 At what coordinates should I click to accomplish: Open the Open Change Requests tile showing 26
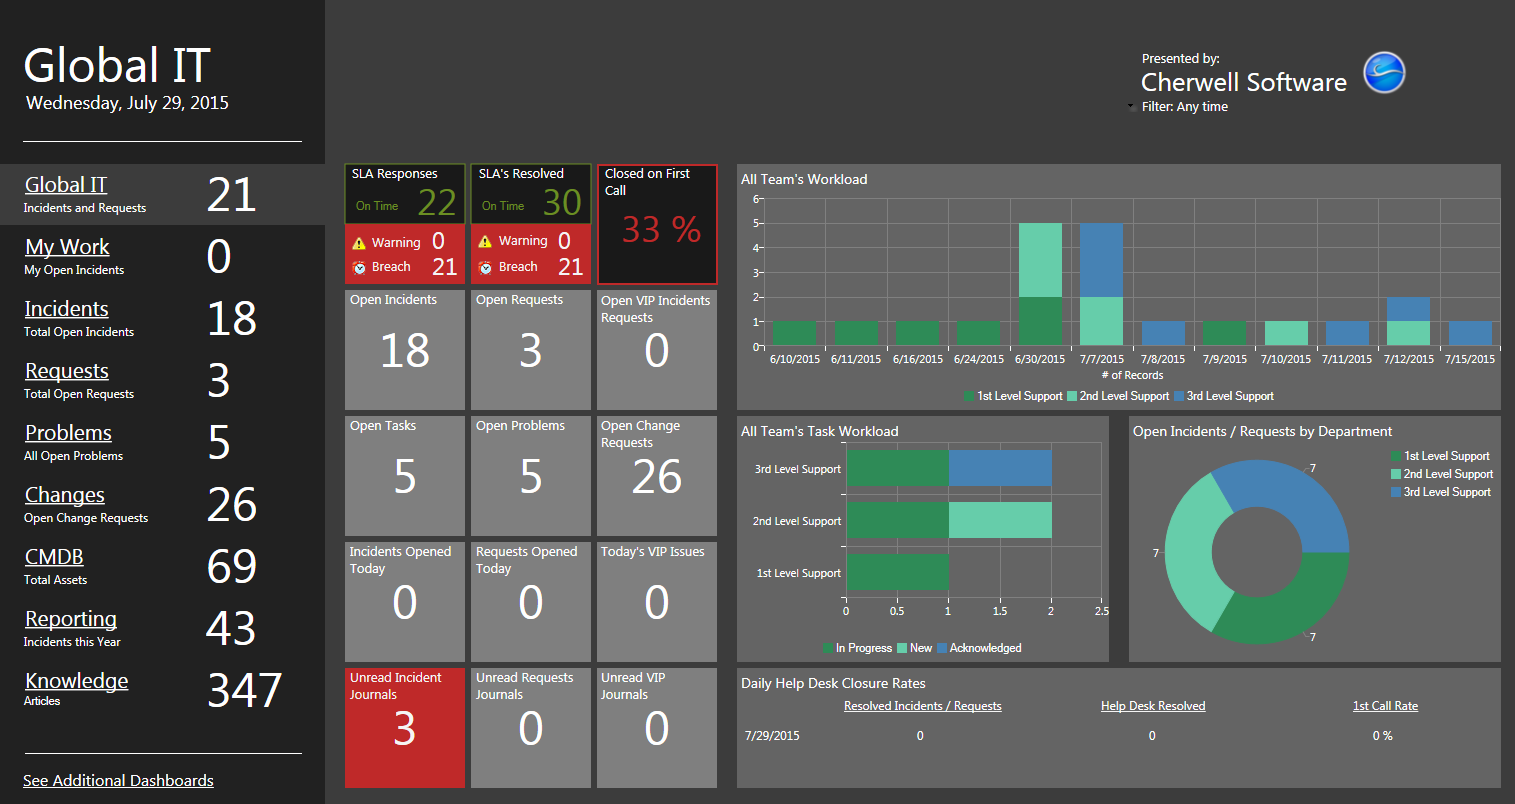[657, 476]
